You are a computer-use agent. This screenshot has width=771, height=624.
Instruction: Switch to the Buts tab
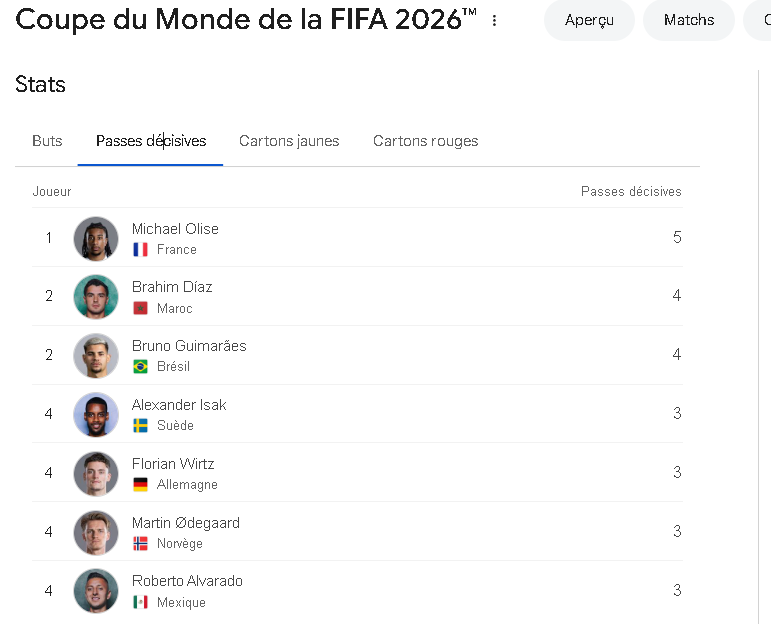(47, 141)
